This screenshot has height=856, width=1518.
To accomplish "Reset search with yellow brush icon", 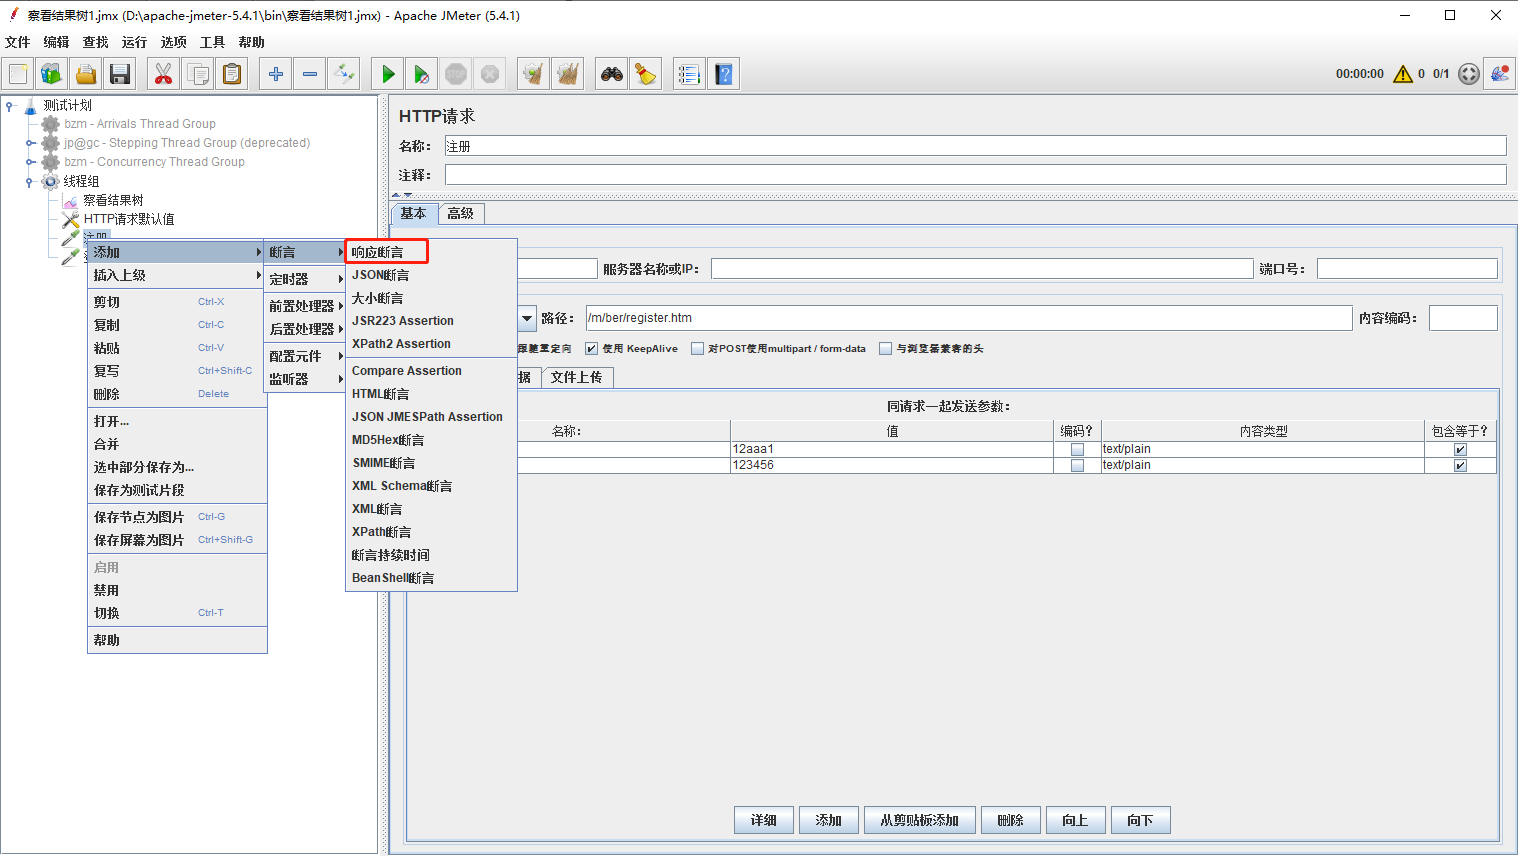I will (646, 74).
